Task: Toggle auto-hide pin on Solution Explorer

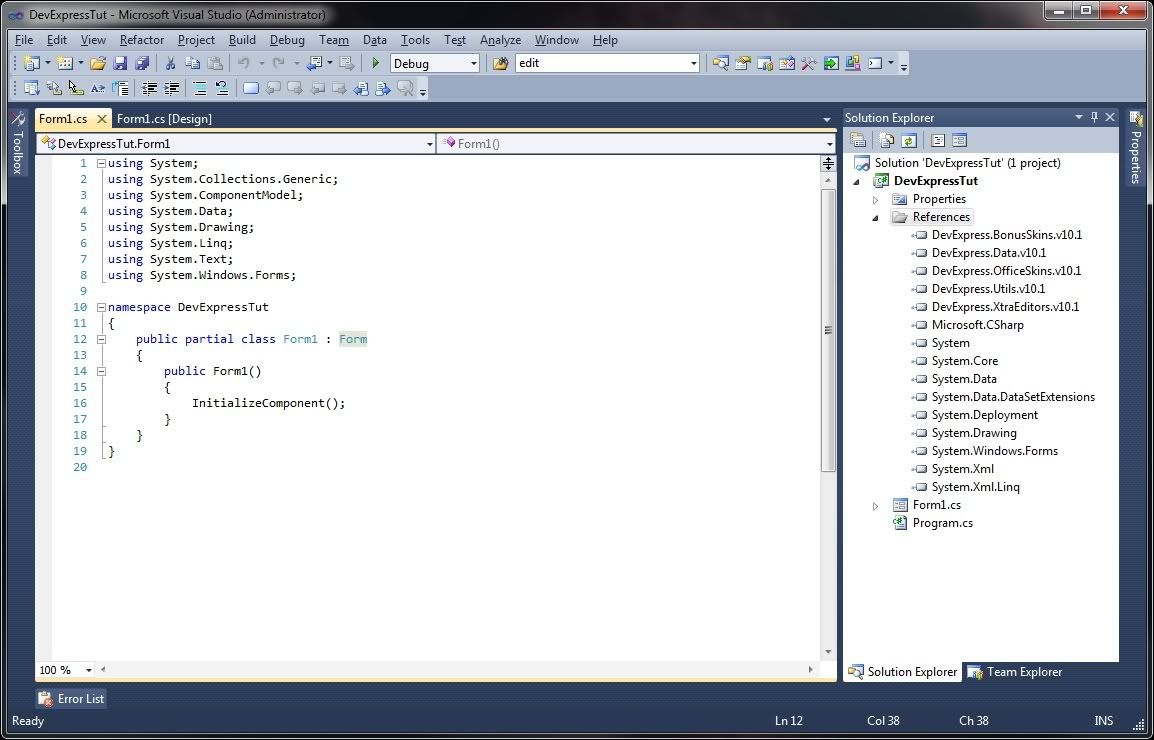Action: pos(1094,118)
